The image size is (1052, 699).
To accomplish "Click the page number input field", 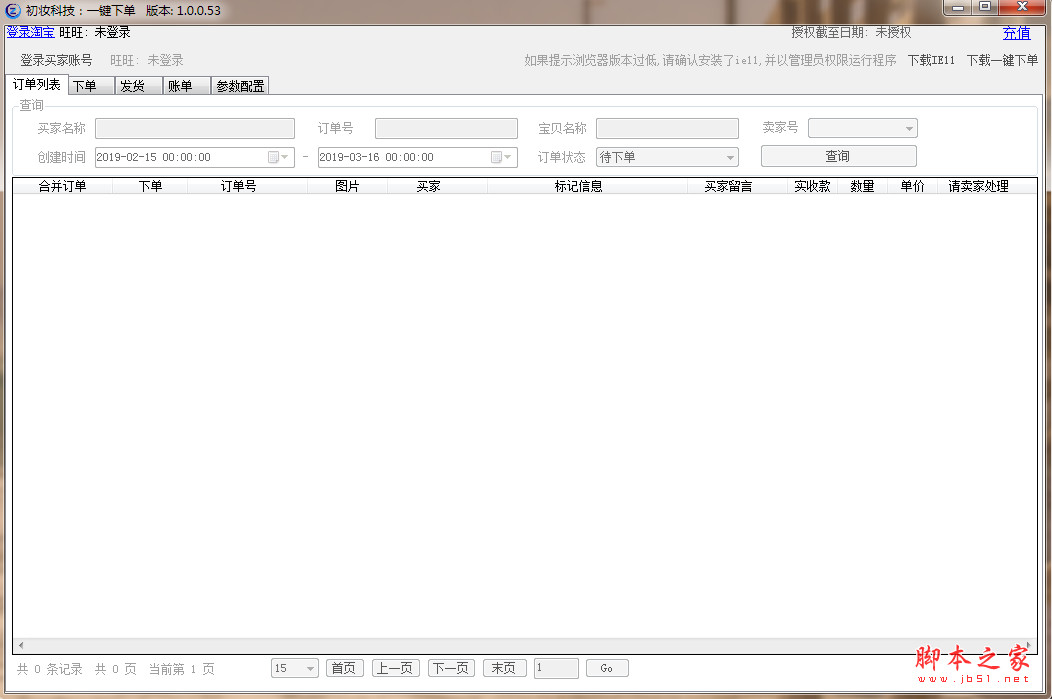I will 556,668.
